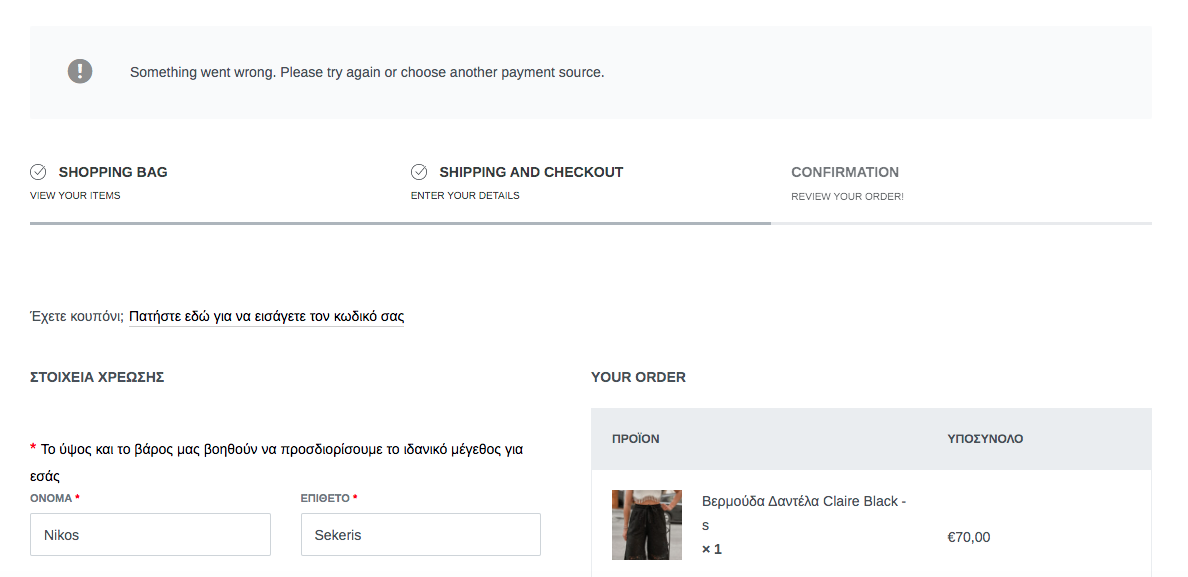Viewport: 1188px width, 577px height.
Task: Switch to the SHIPPING AND CHECKOUT step
Action: pos(530,172)
